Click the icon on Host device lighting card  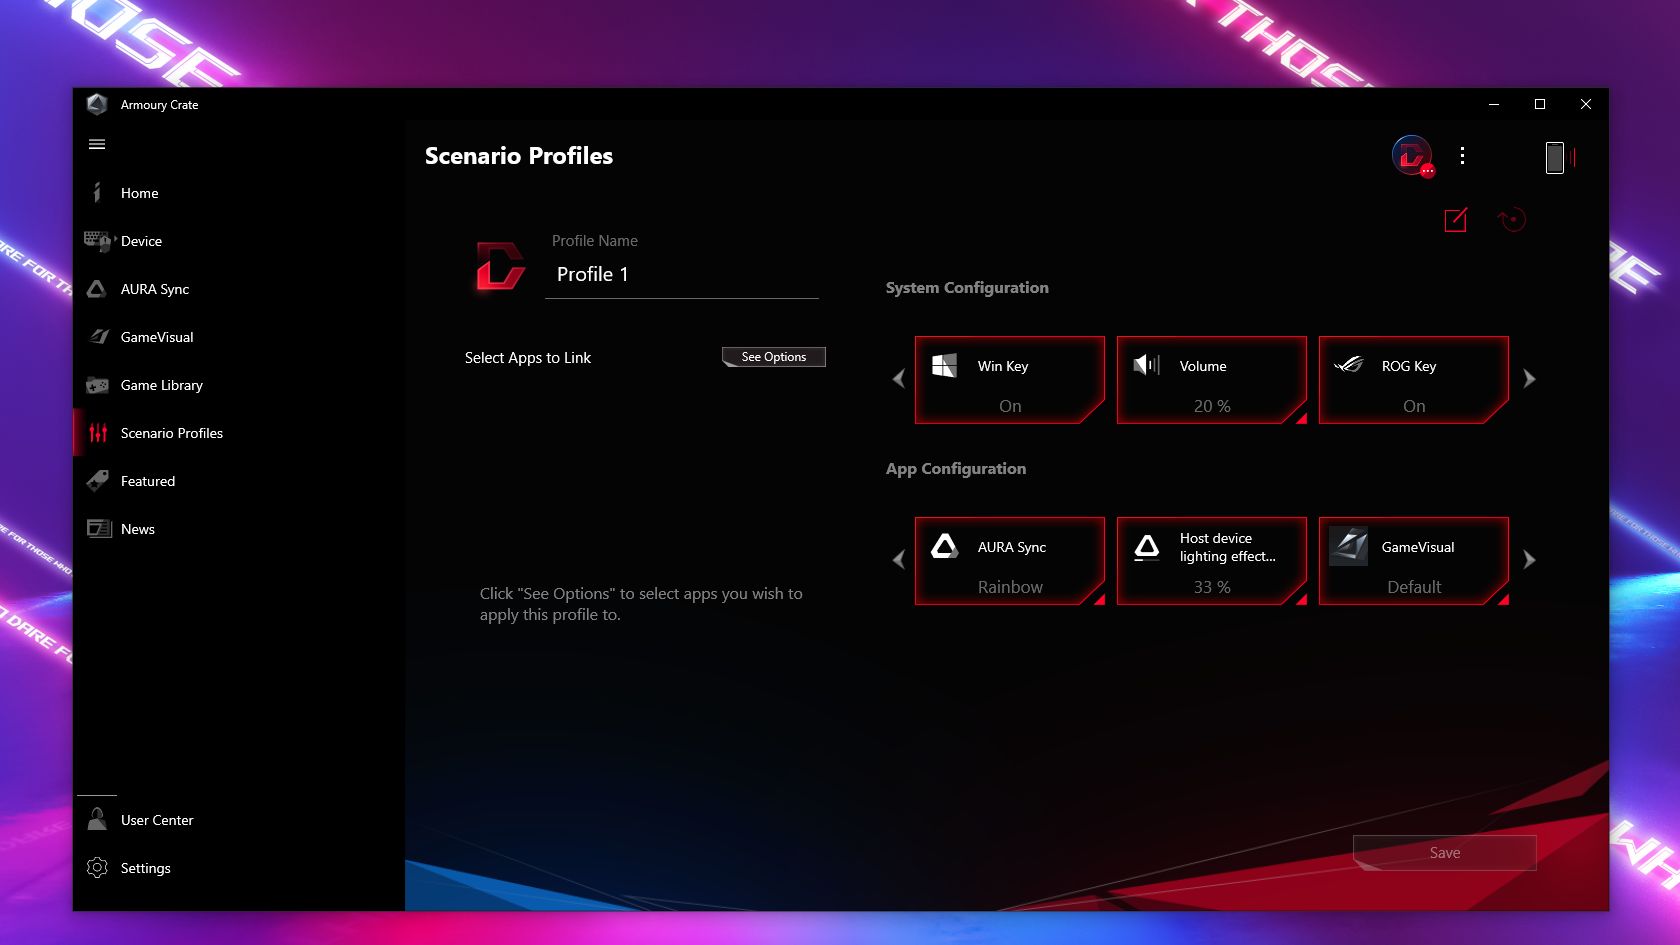click(x=1147, y=547)
